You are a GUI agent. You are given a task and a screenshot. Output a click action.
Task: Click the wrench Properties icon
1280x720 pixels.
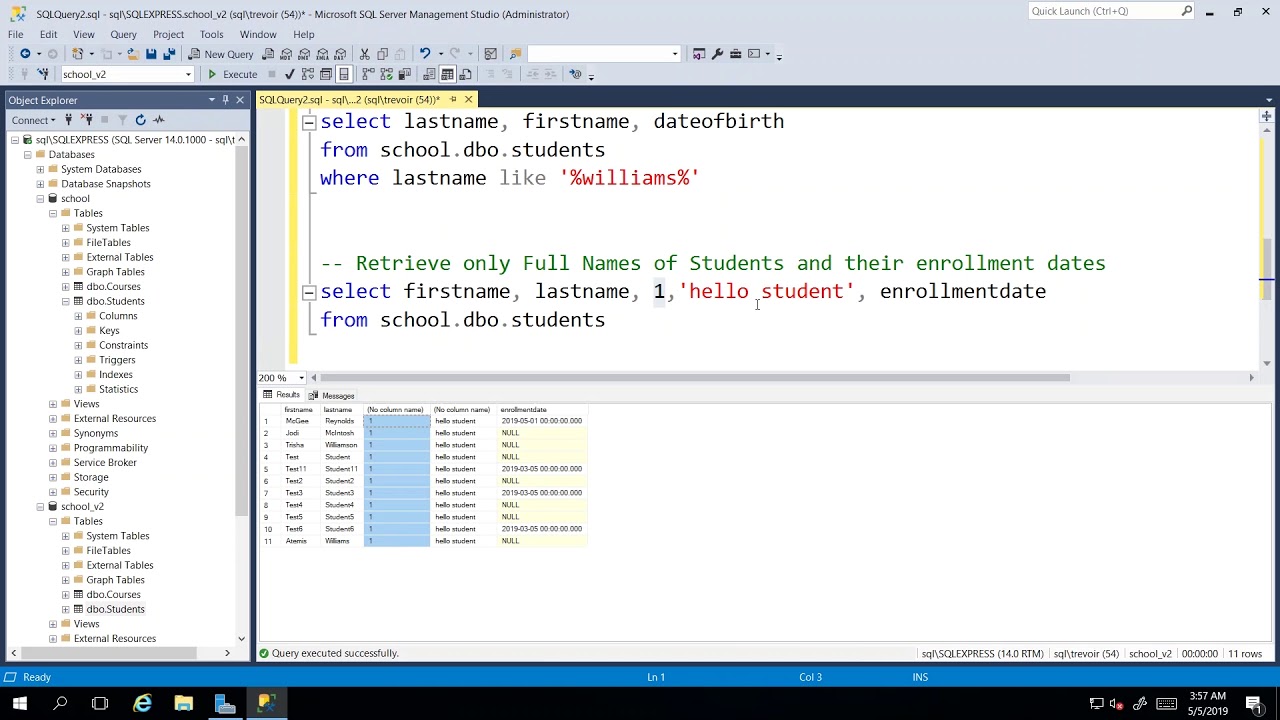[717, 54]
